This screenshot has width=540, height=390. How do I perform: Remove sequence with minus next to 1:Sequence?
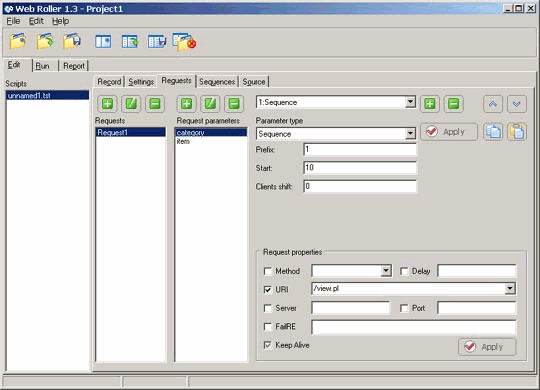453,104
